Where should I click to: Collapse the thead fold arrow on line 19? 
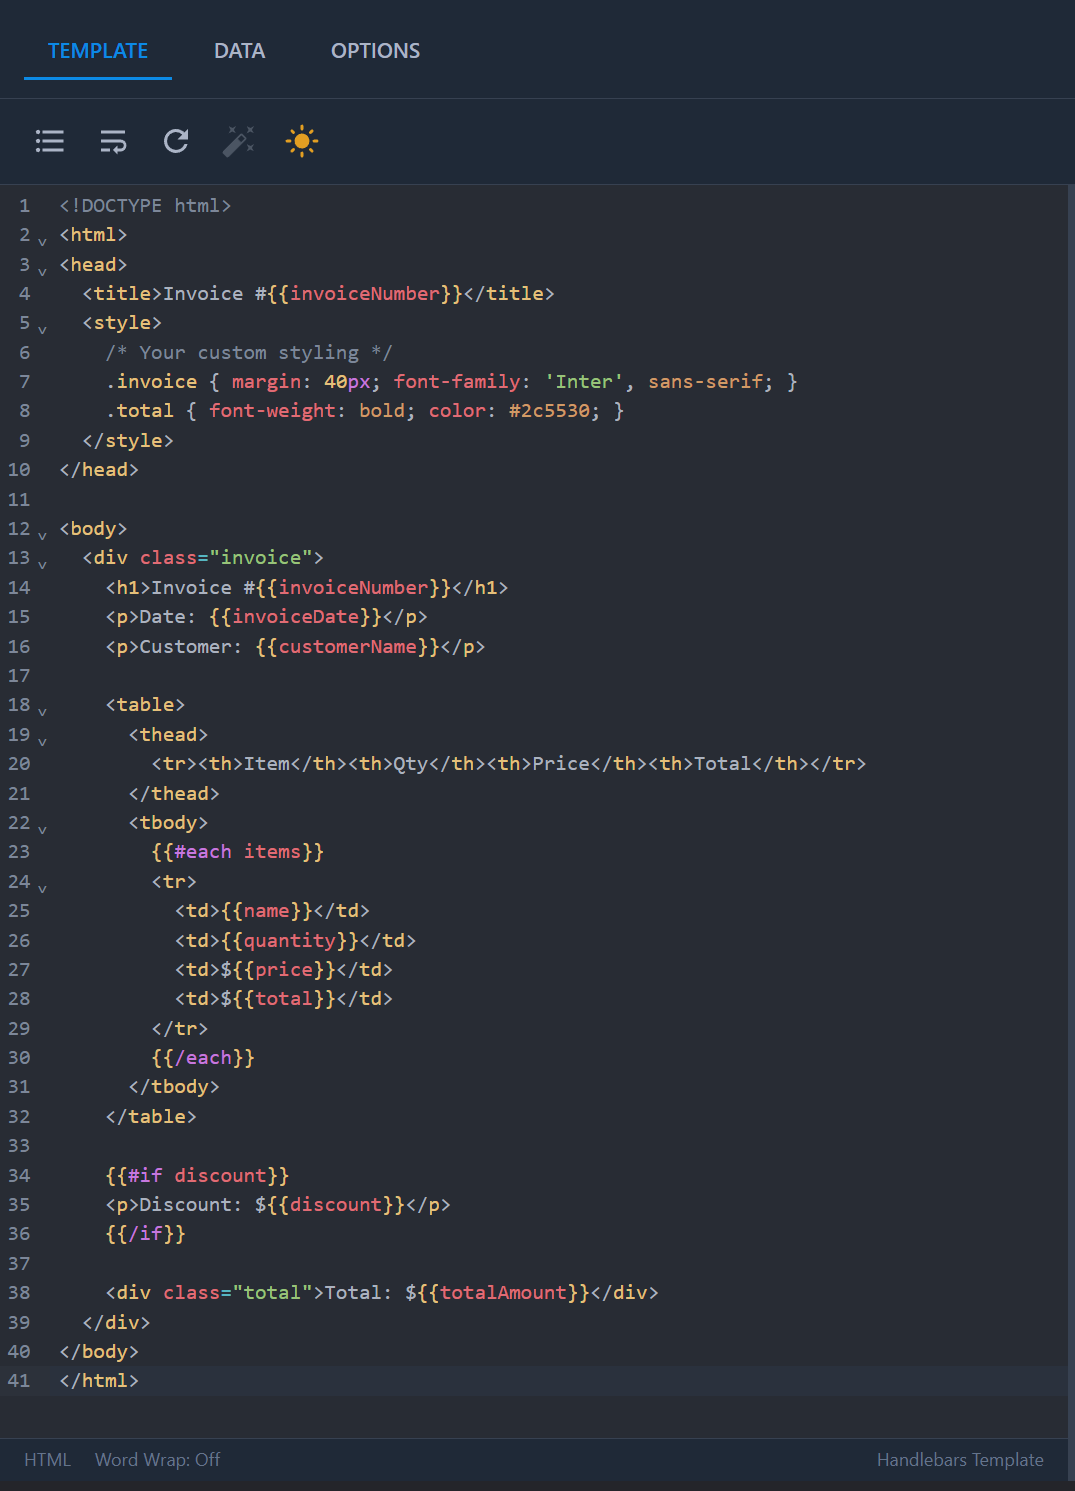point(41,740)
